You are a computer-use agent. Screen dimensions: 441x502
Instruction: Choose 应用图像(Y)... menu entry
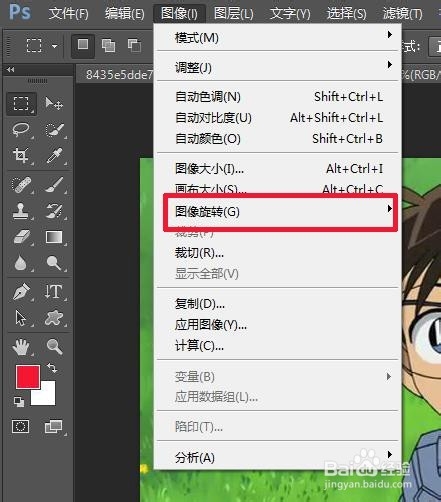(277, 325)
